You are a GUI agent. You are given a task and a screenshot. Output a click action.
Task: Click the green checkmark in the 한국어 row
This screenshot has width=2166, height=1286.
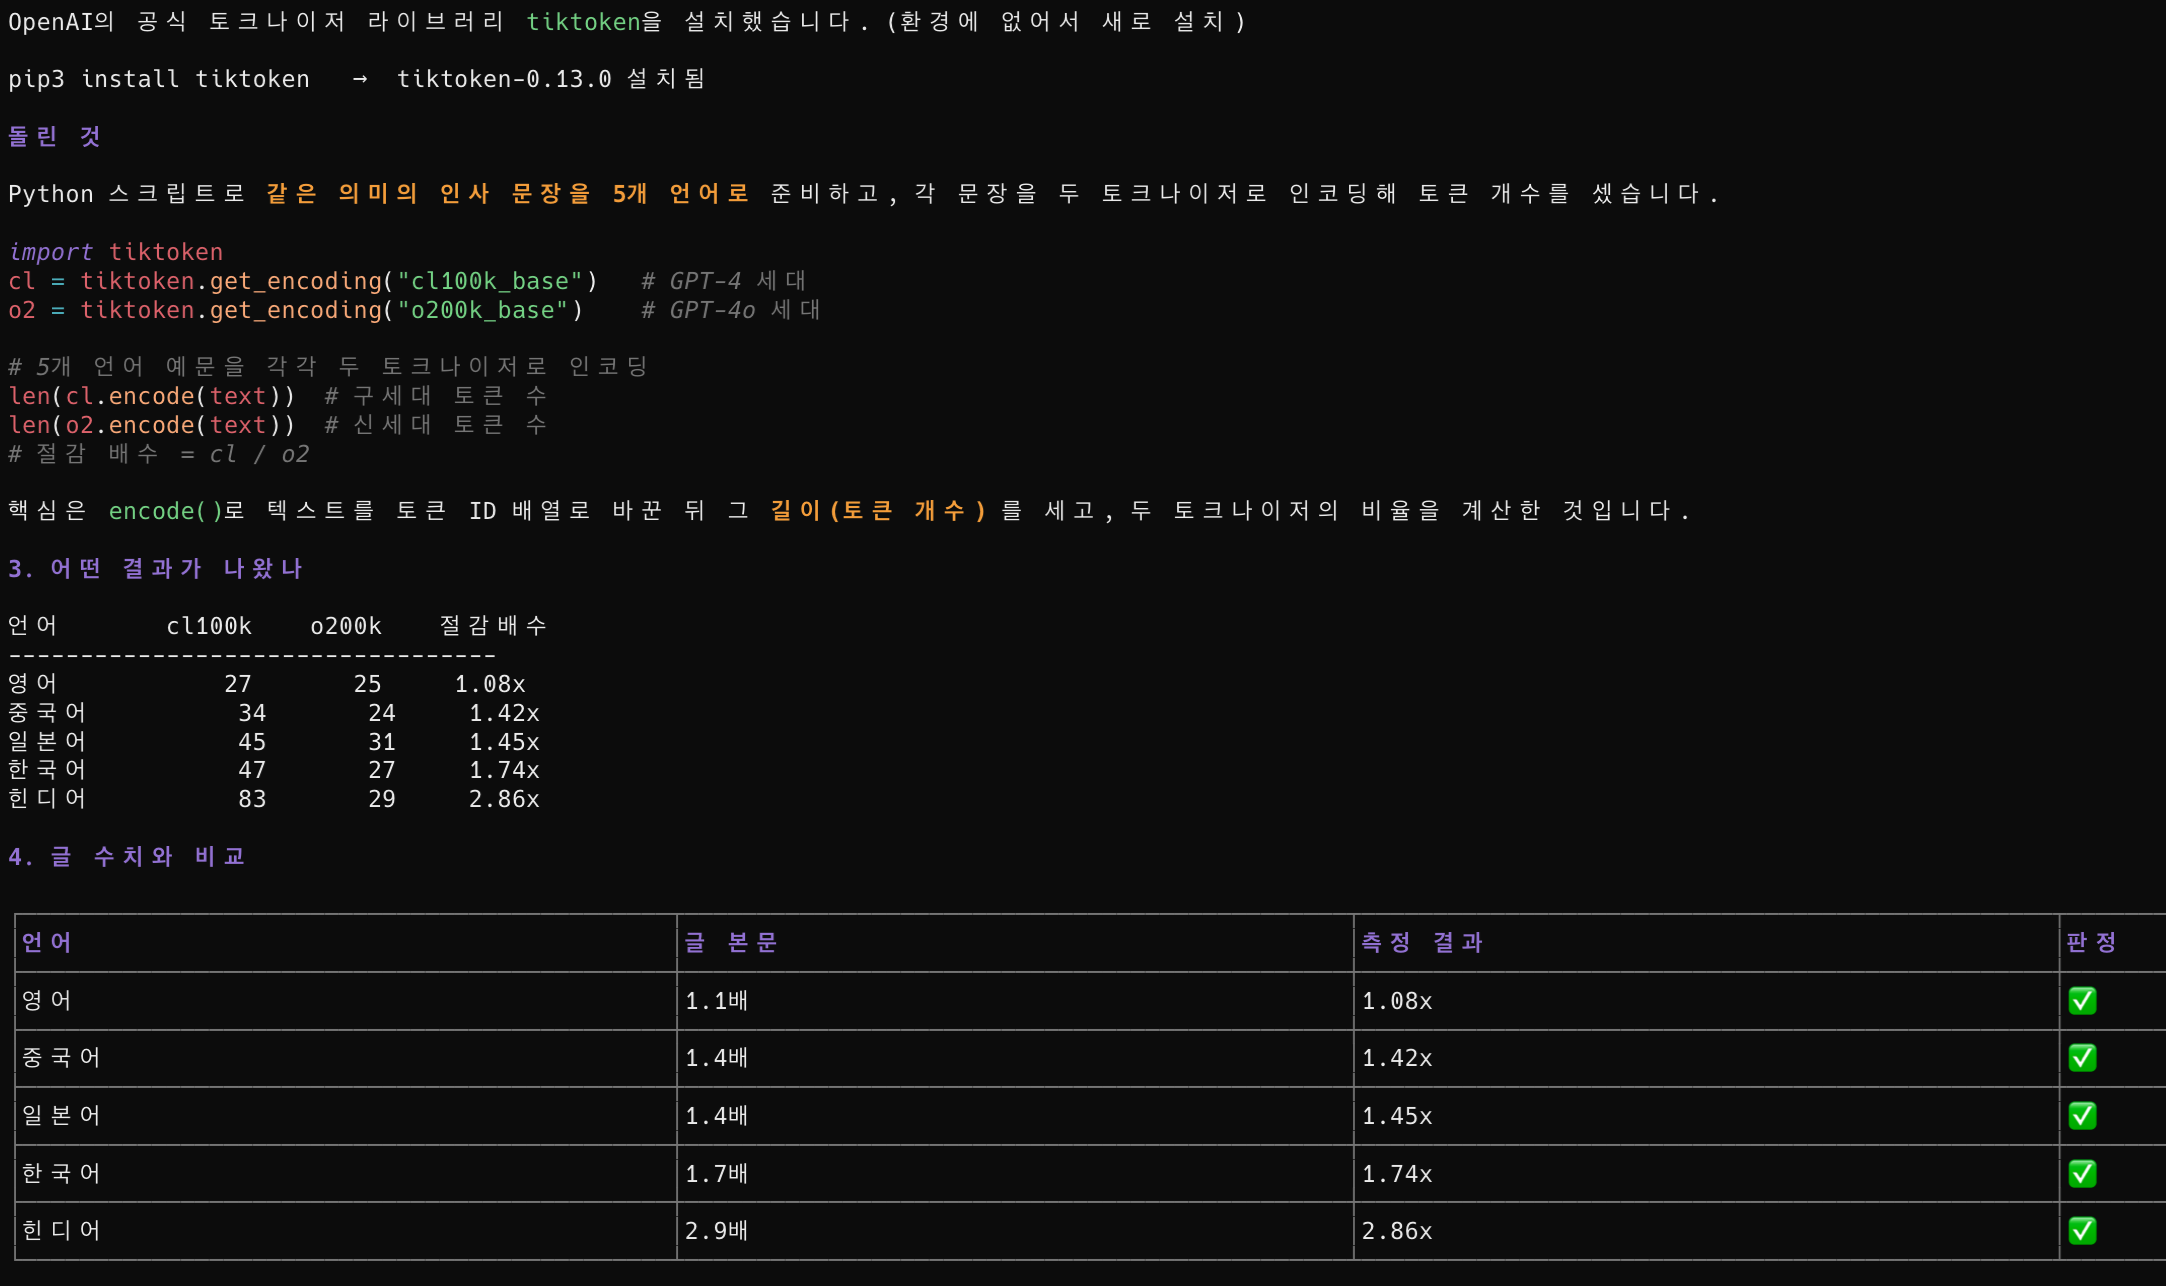tap(2082, 1174)
